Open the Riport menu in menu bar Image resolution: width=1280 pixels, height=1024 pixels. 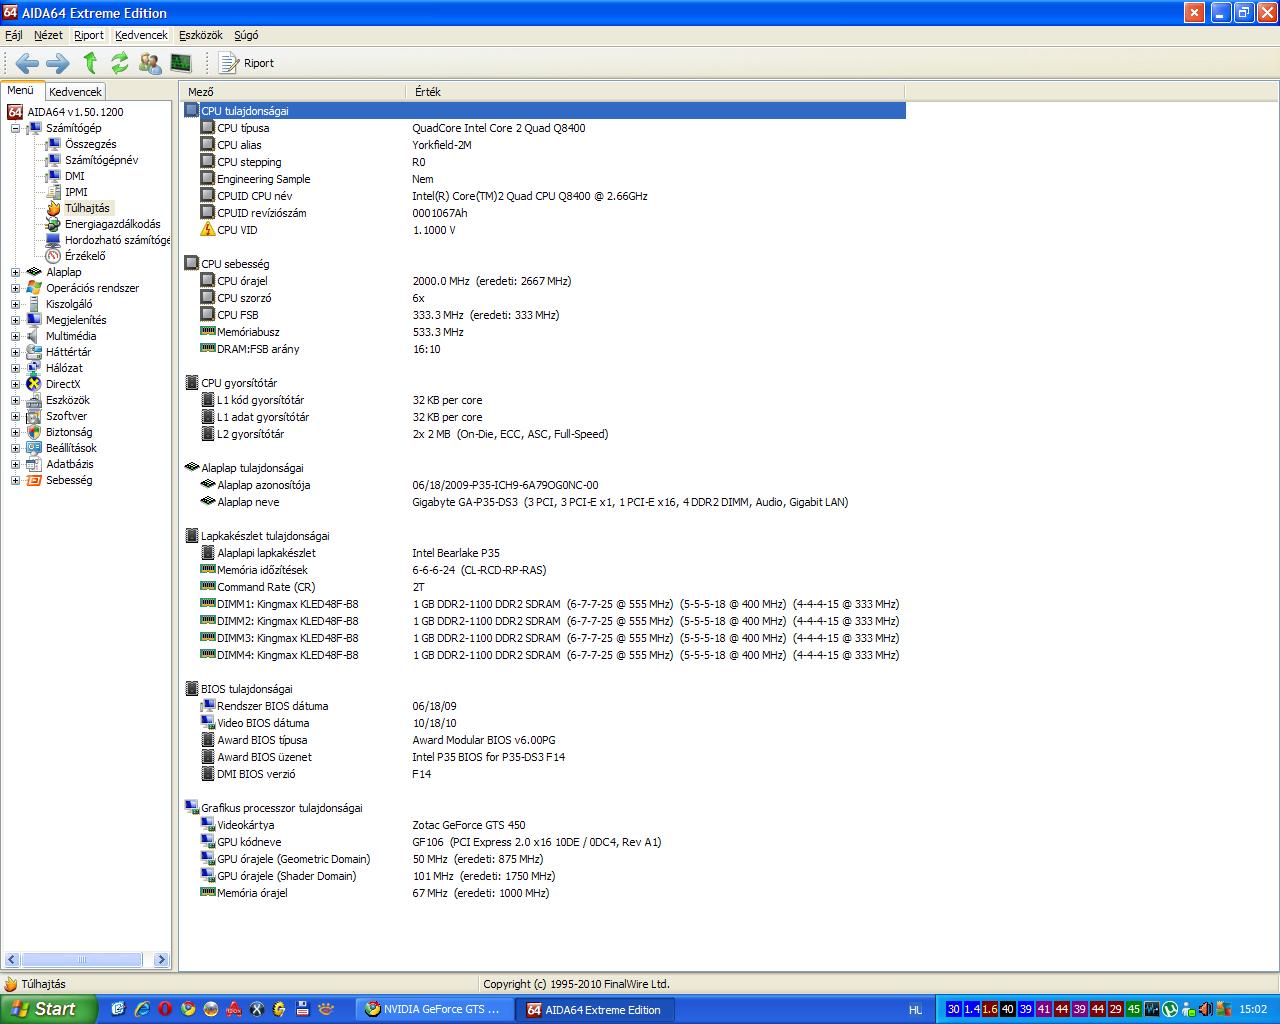(89, 35)
